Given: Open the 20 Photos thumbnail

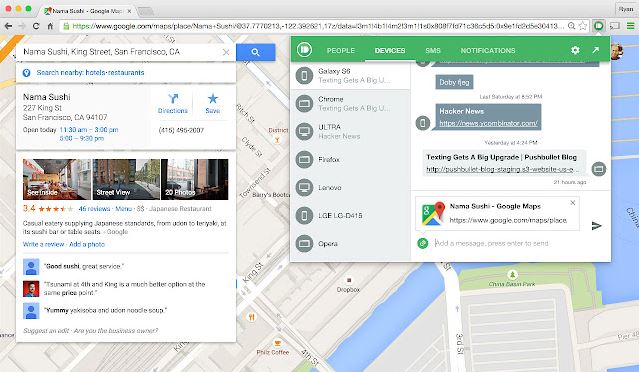Looking at the screenshot, I should click(x=195, y=179).
